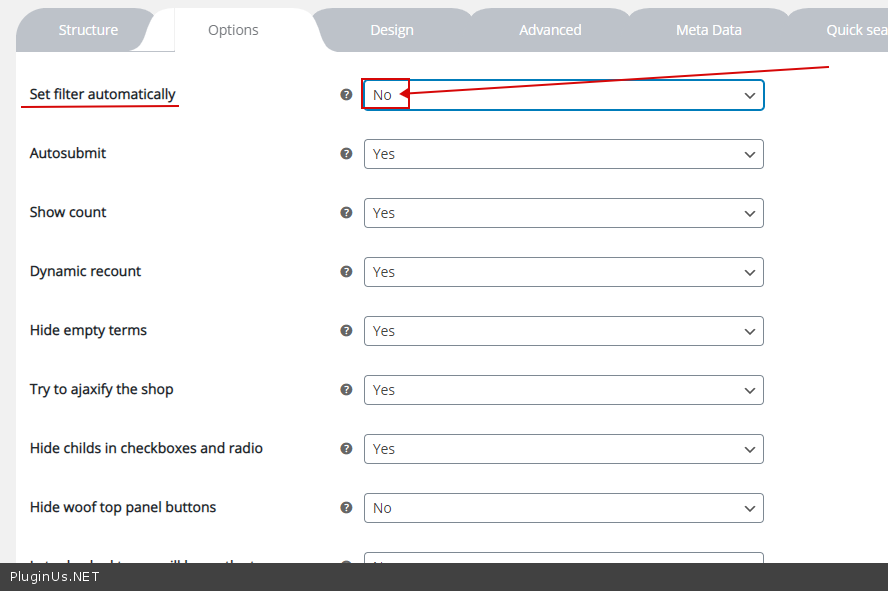Open Hide woof top panel buttons dropdown
The image size is (888, 591).
(x=563, y=508)
